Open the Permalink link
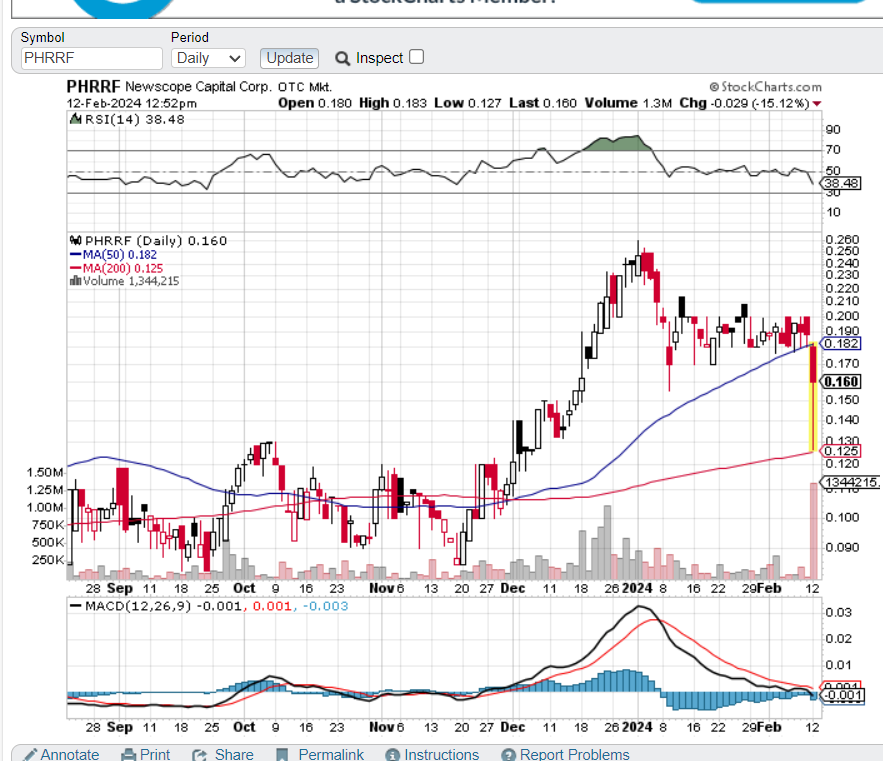Image resolution: width=883 pixels, height=761 pixels. click(x=331, y=754)
